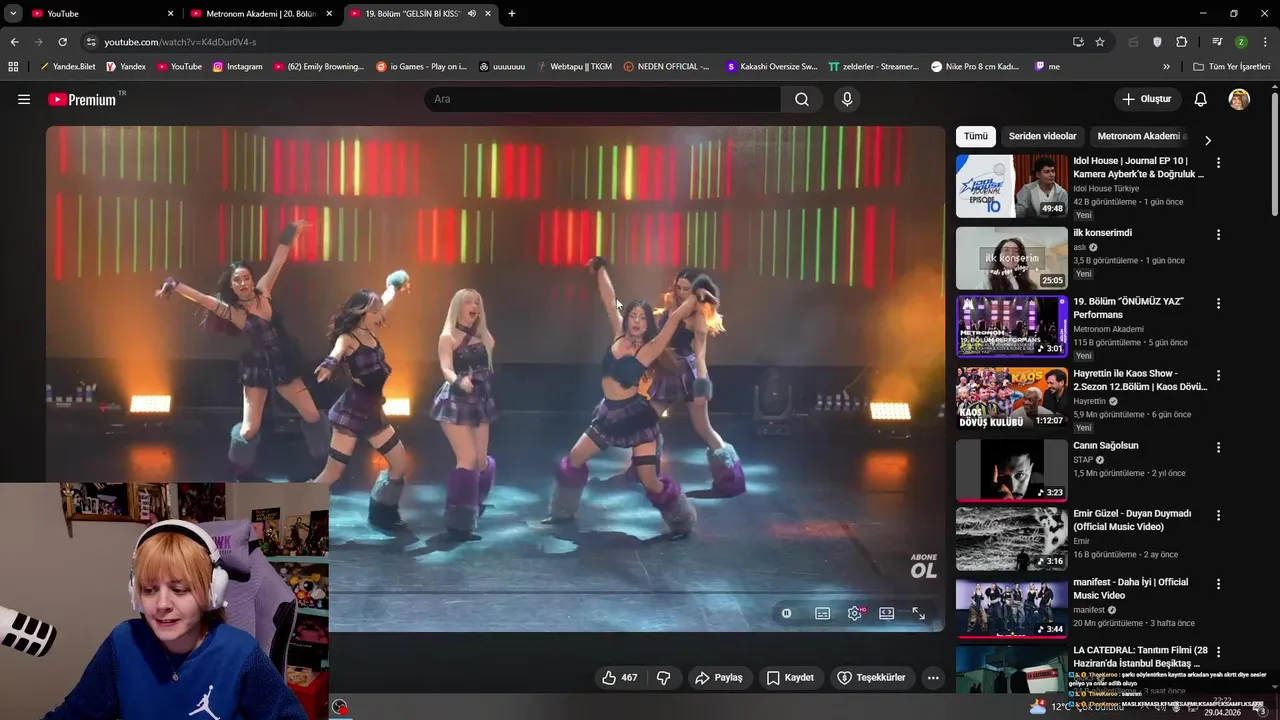Select Metronom Akademi filter chip
The height and width of the screenshot is (720, 1280).
[1140, 137]
